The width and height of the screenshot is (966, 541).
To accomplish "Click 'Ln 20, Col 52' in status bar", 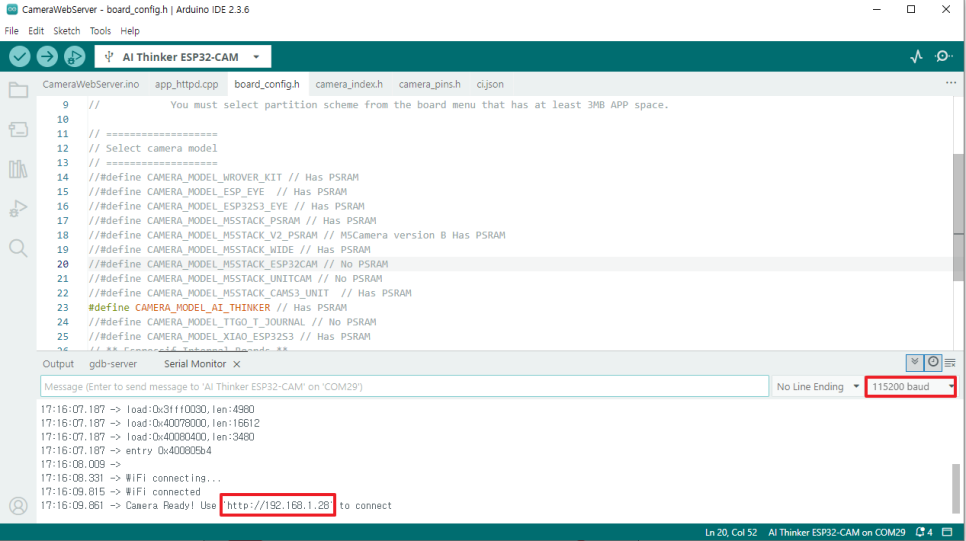I will click(x=731, y=532).
